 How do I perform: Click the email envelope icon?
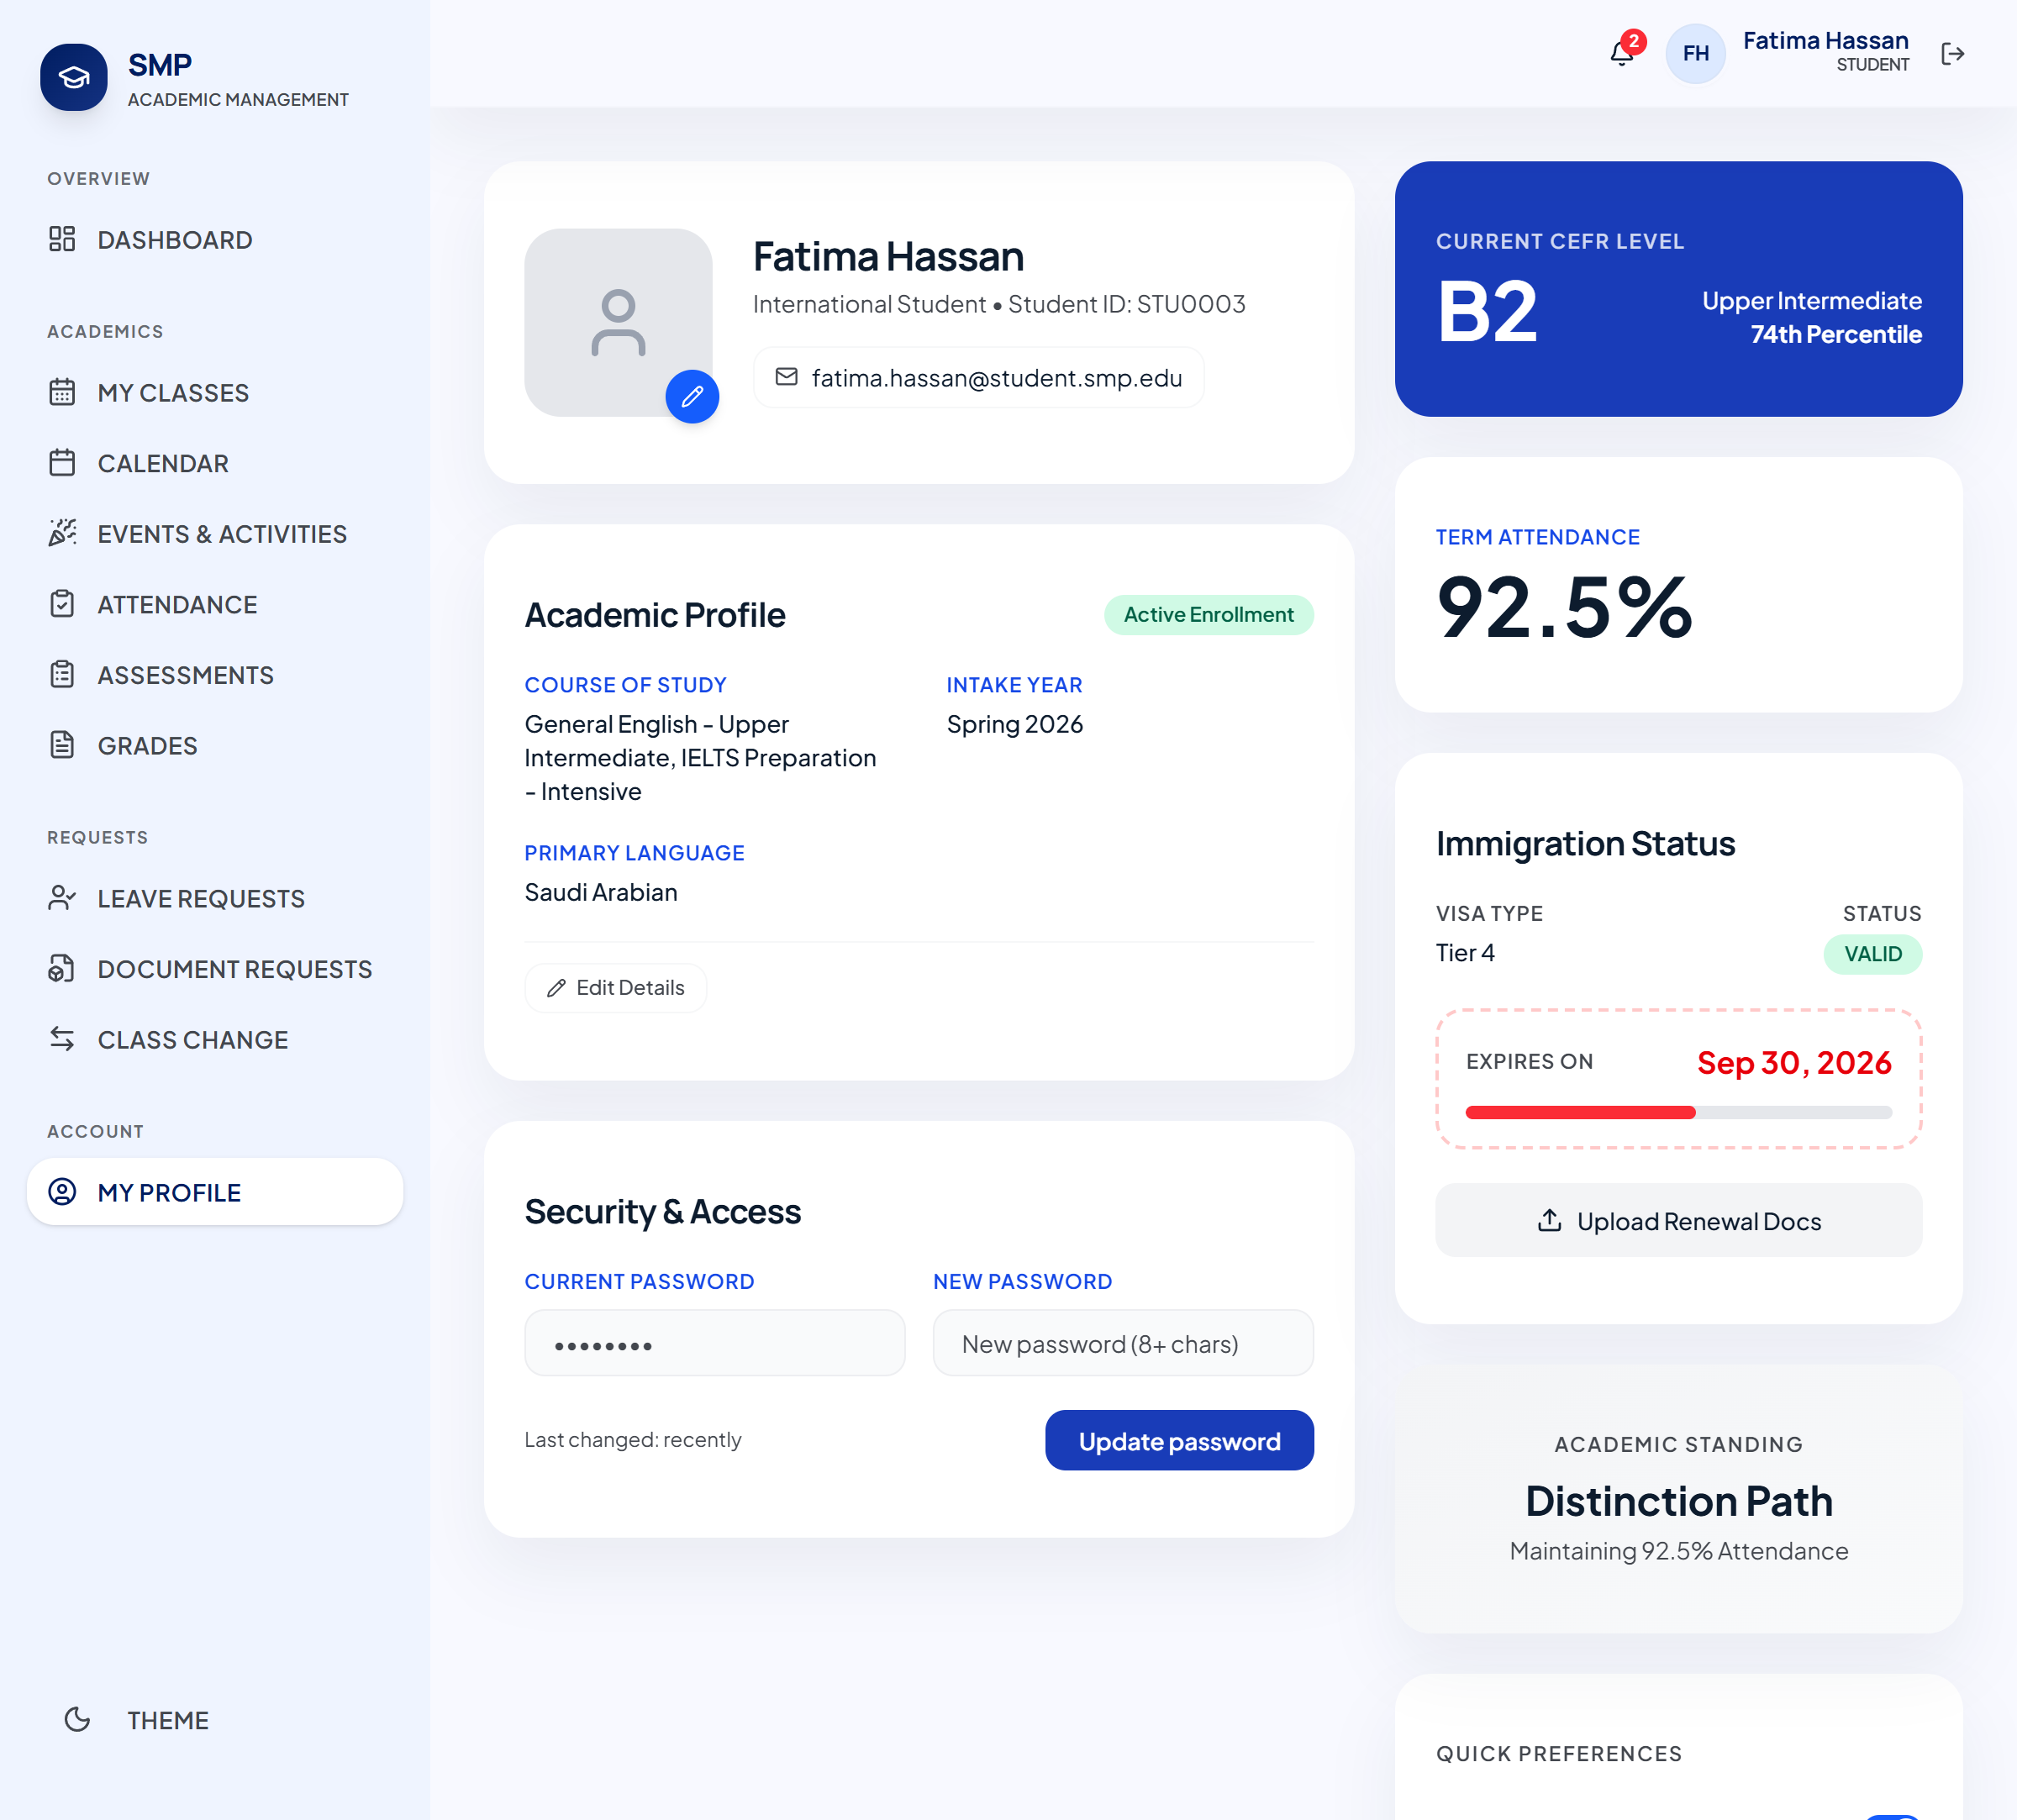(x=787, y=377)
